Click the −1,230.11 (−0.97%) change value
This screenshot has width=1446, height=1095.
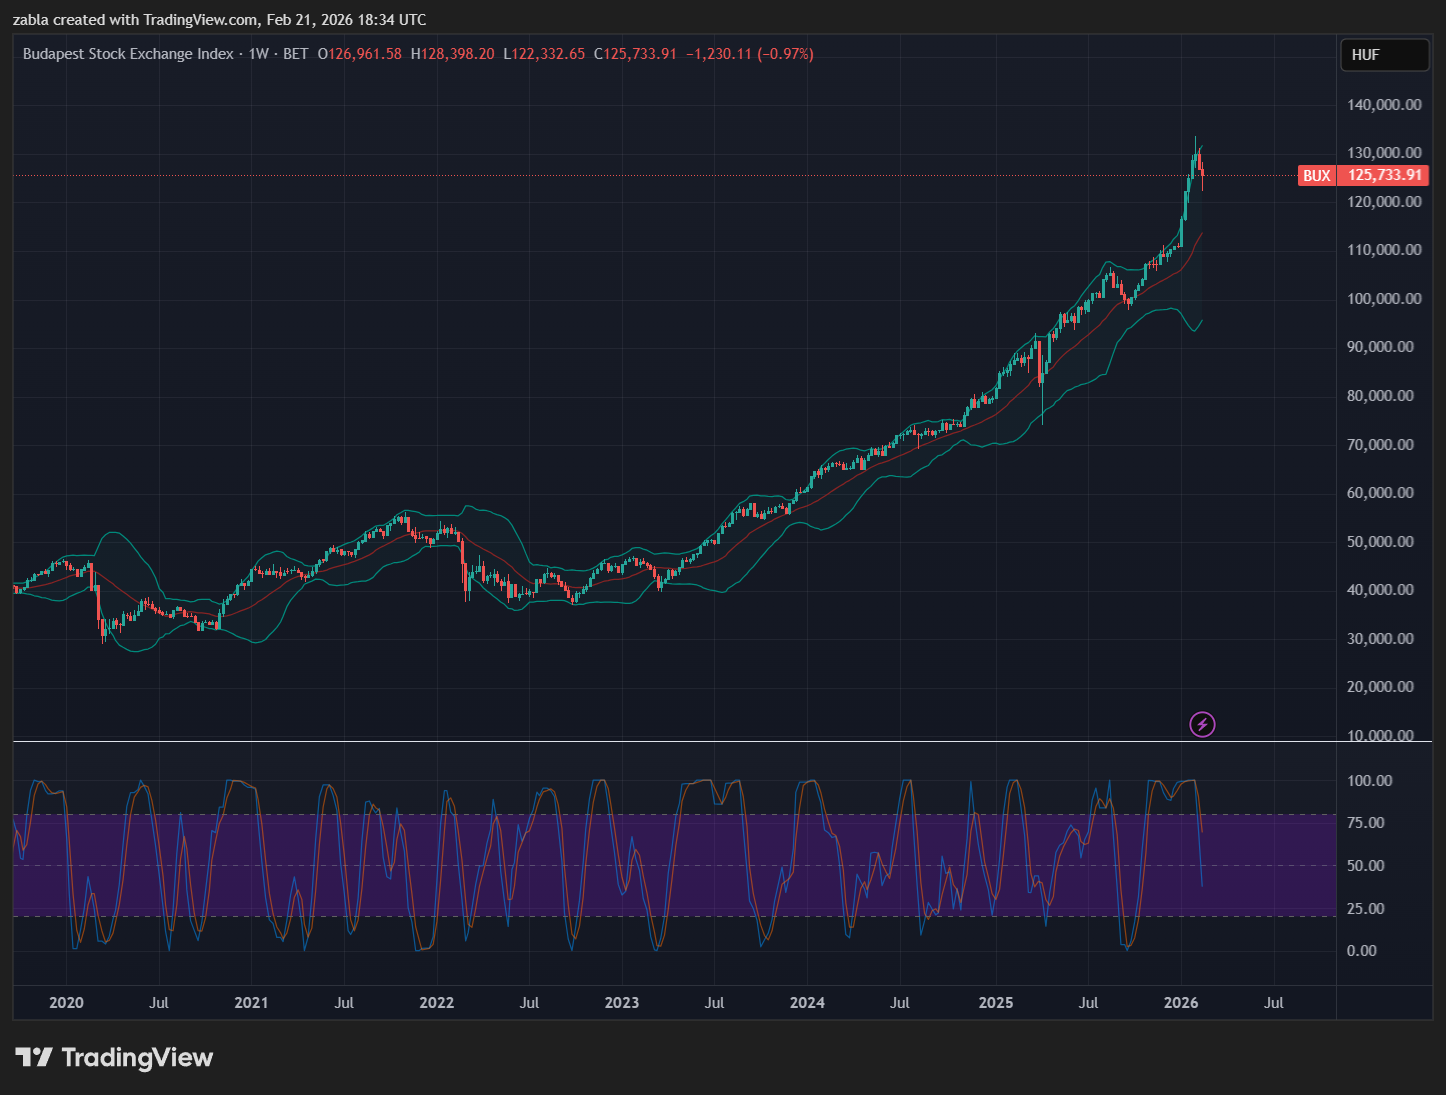[x=749, y=54]
